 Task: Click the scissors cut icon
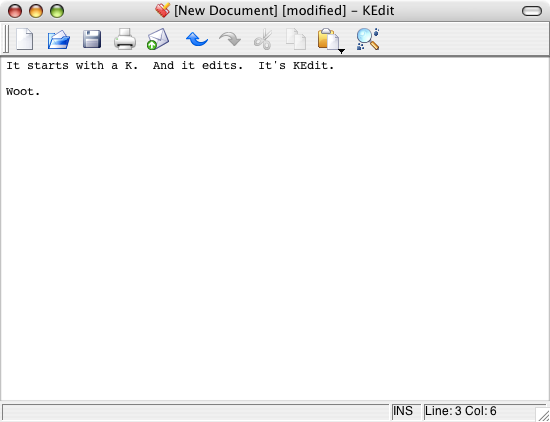point(263,39)
